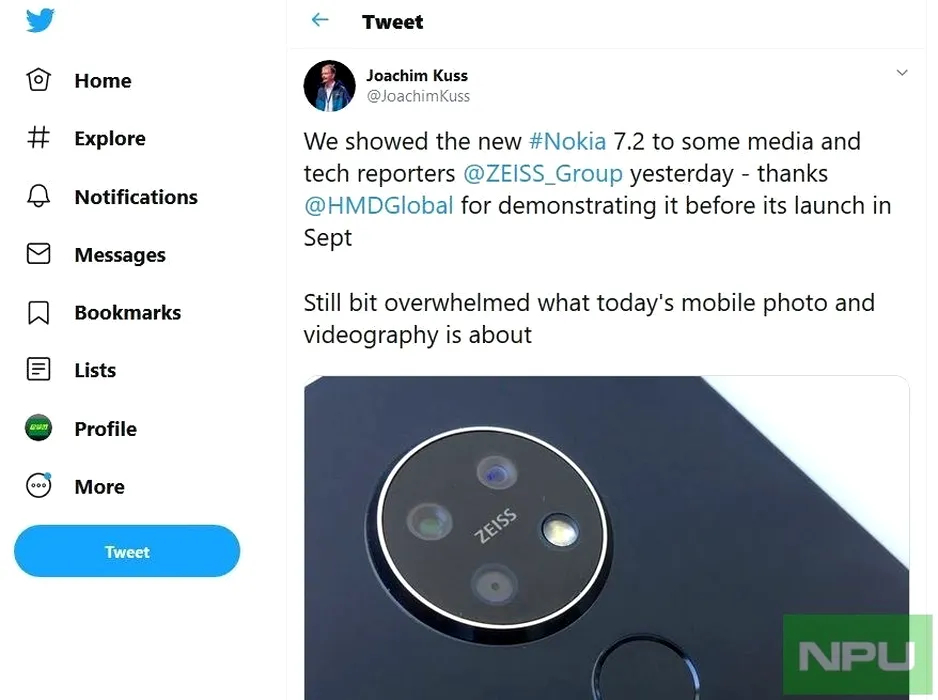The height and width of the screenshot is (700, 938).
Task: Select the Bookmarks menu label
Action: (128, 312)
